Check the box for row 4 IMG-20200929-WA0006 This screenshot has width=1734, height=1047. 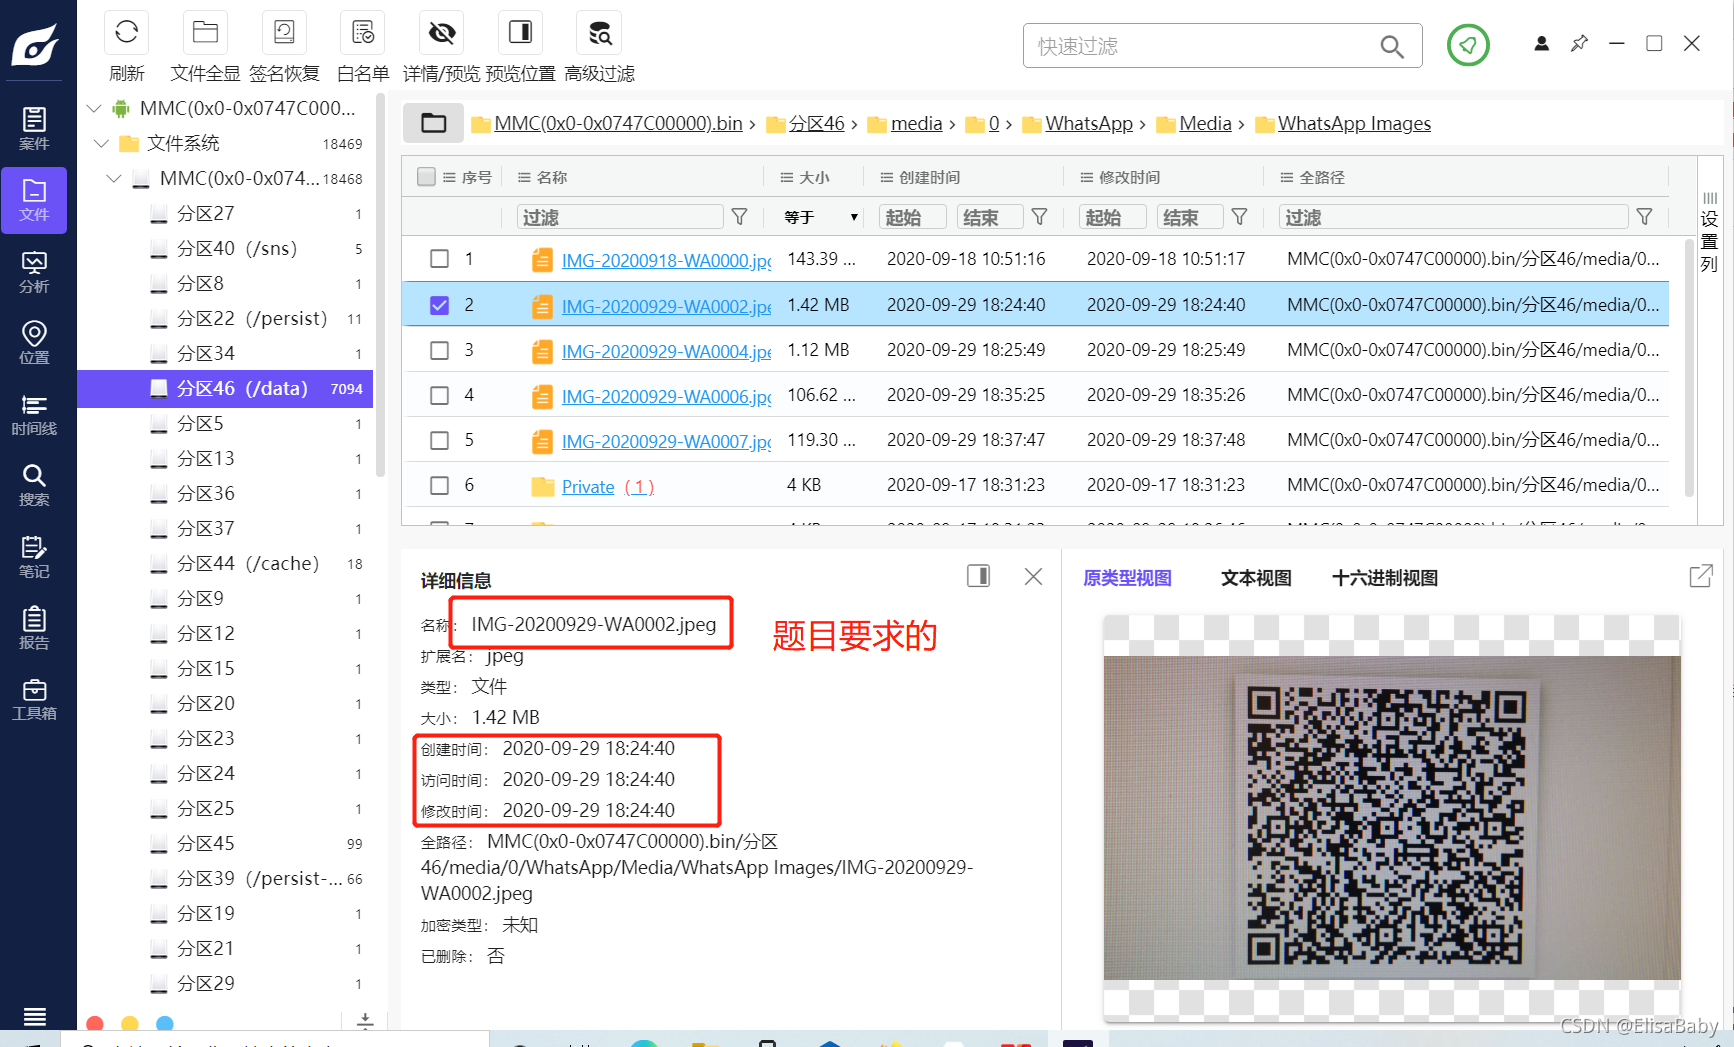click(x=439, y=395)
